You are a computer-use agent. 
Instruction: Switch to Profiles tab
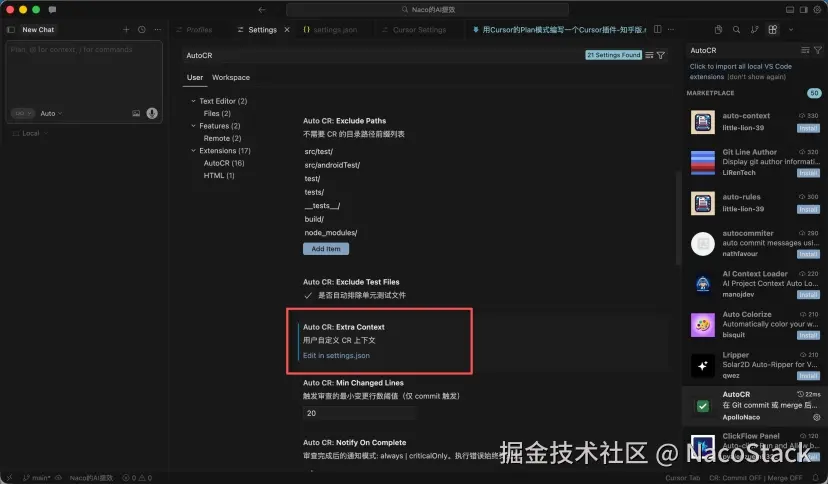(x=194, y=30)
